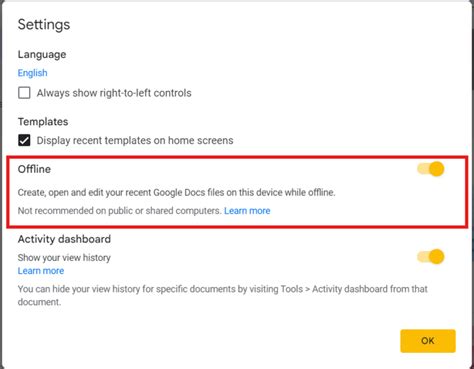Click the 'You can hide your view history' note

(x=222, y=295)
